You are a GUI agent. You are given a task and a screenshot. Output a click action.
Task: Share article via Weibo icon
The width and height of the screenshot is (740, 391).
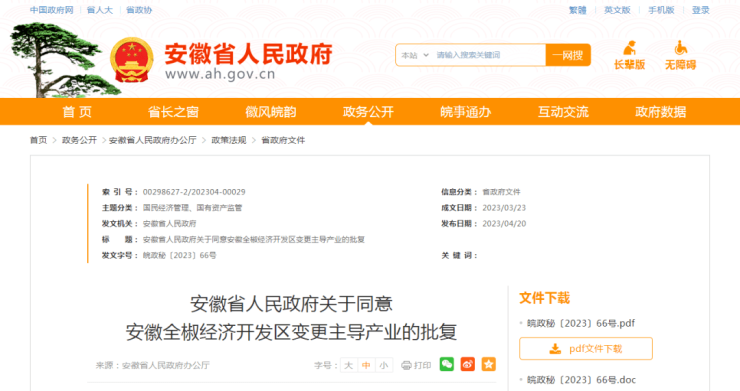[467, 364]
